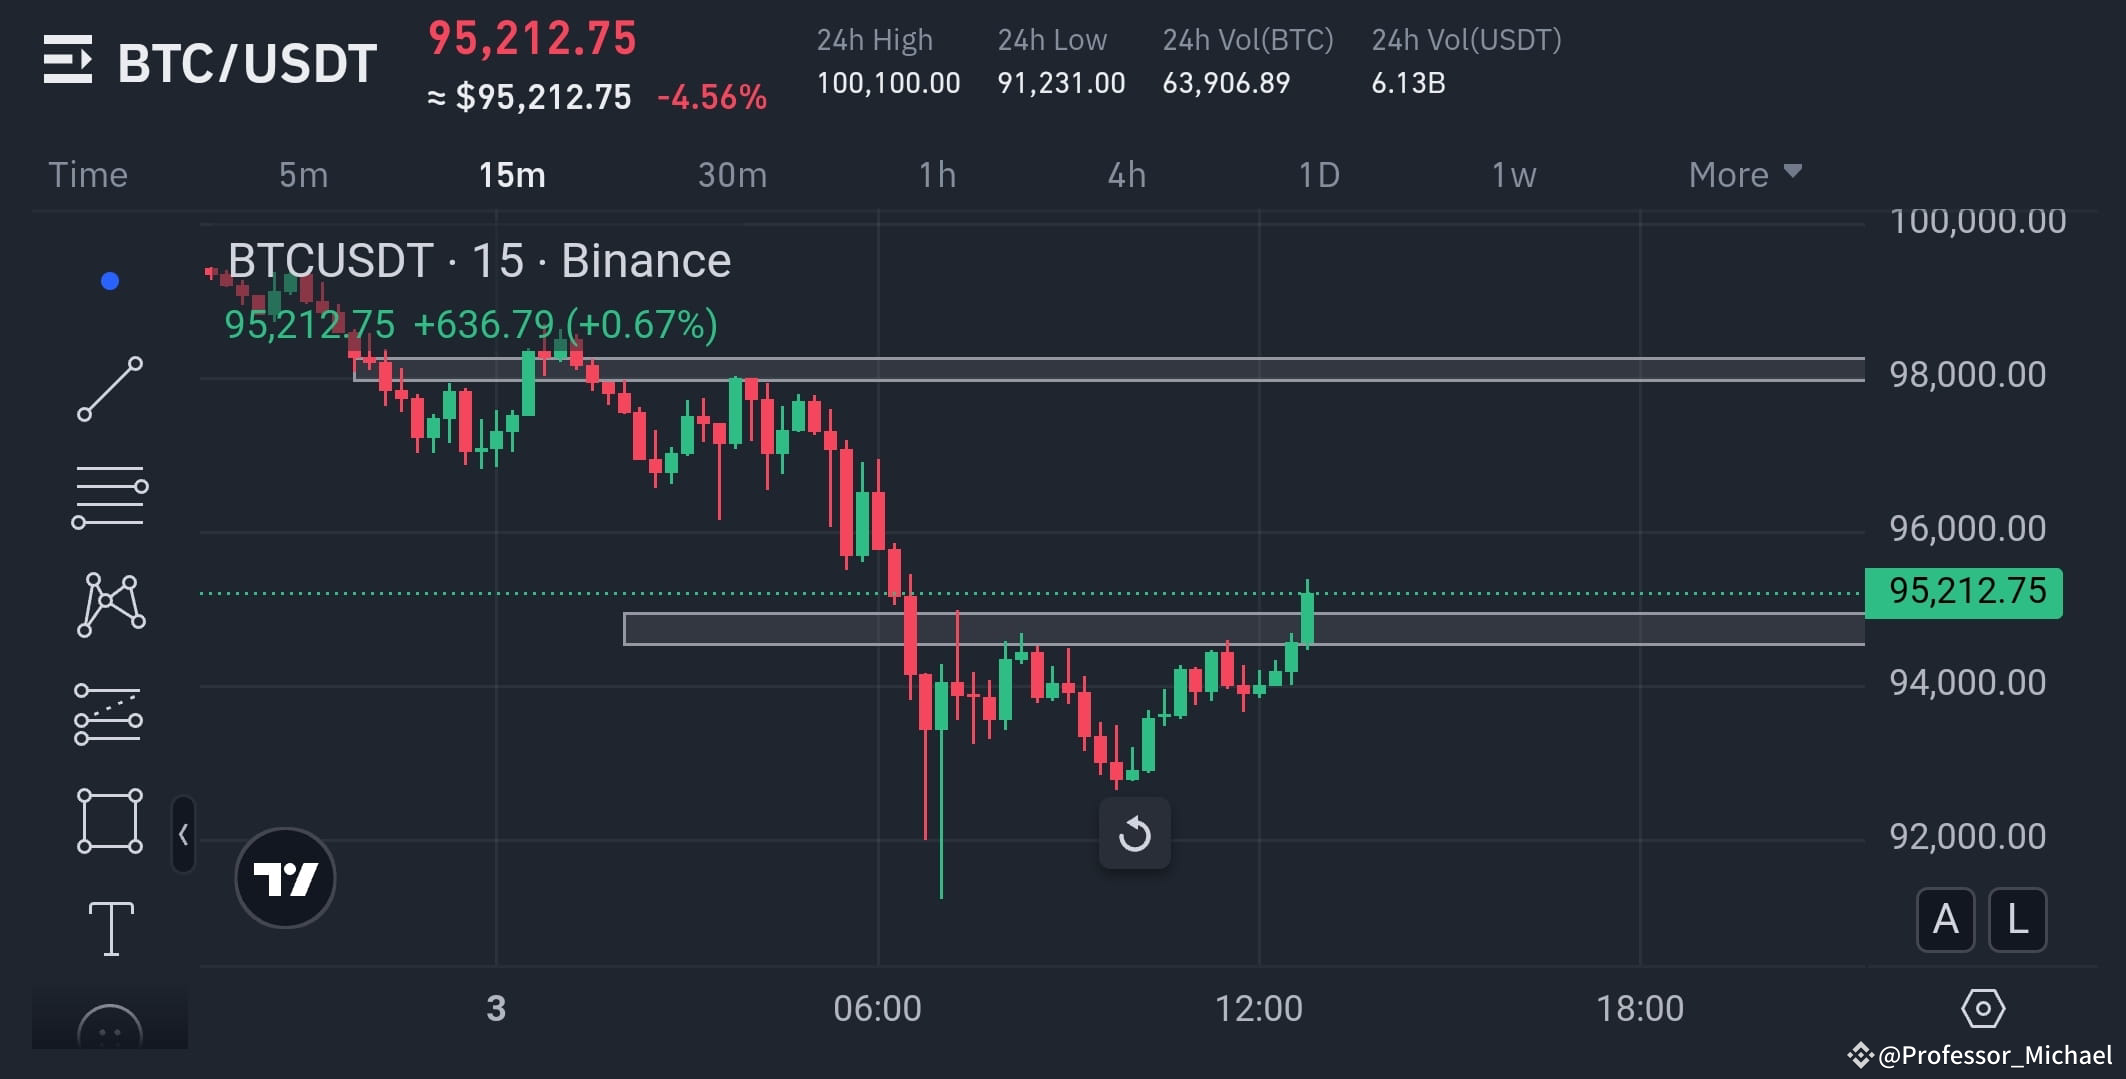Activate the cursor tool blue dot indicator
The width and height of the screenshot is (2126, 1079).
[110, 281]
